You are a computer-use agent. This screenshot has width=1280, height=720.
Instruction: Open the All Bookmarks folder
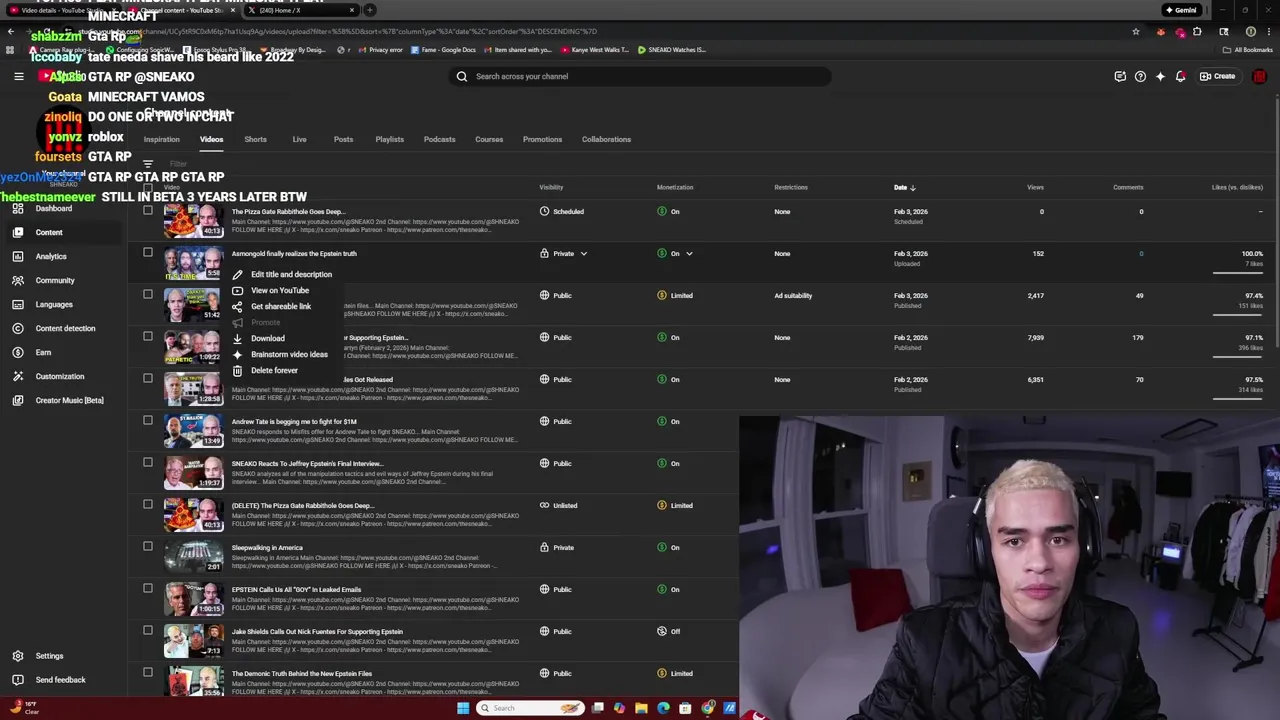1248,50
